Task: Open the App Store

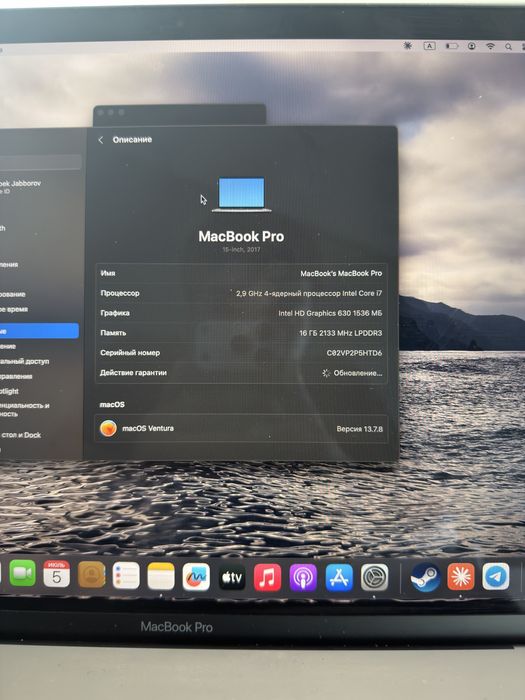Action: coord(339,577)
